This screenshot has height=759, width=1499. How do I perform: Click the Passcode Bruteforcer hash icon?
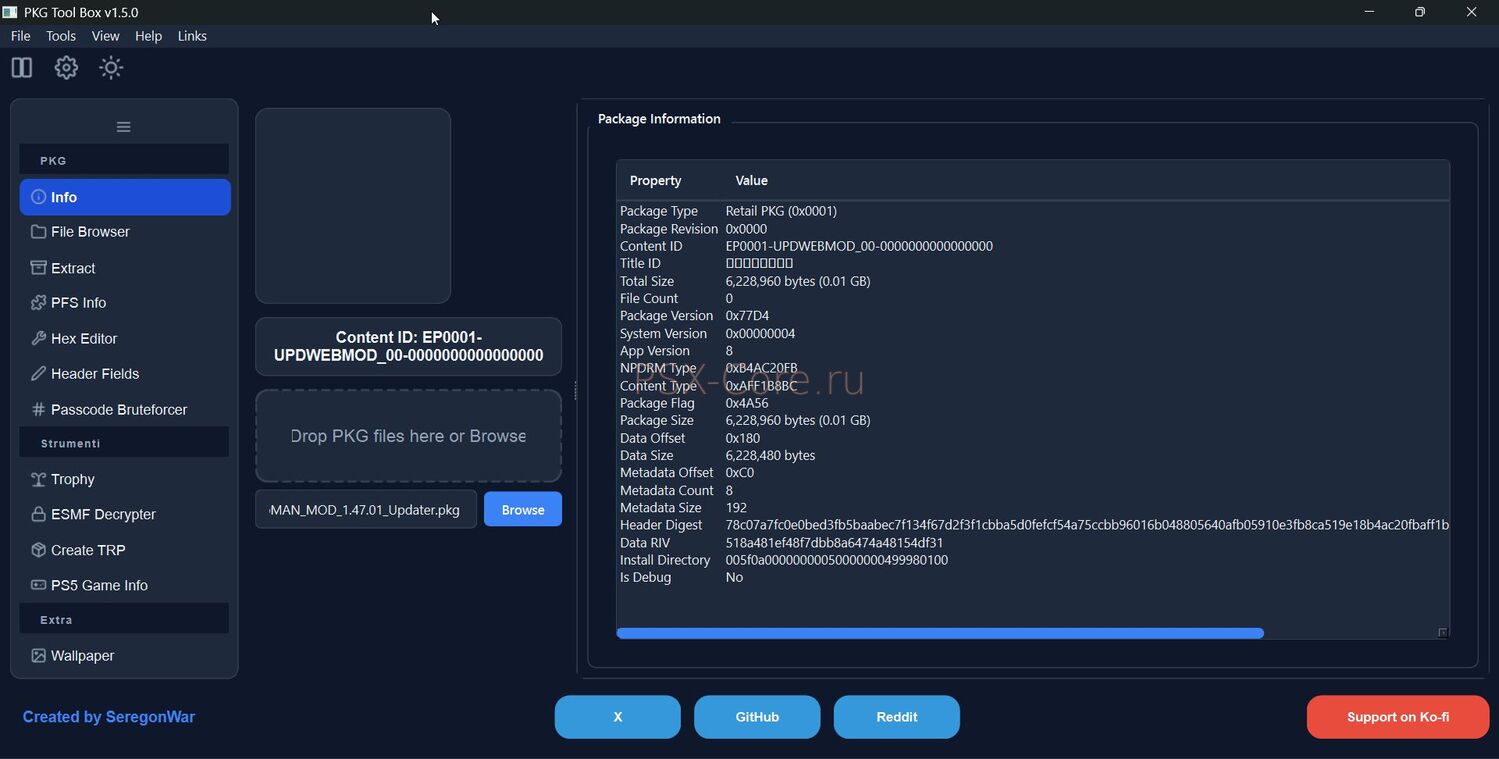click(38, 409)
